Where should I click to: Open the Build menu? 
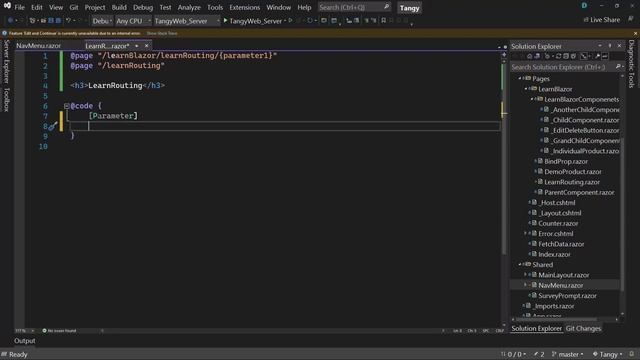tap(119, 7)
